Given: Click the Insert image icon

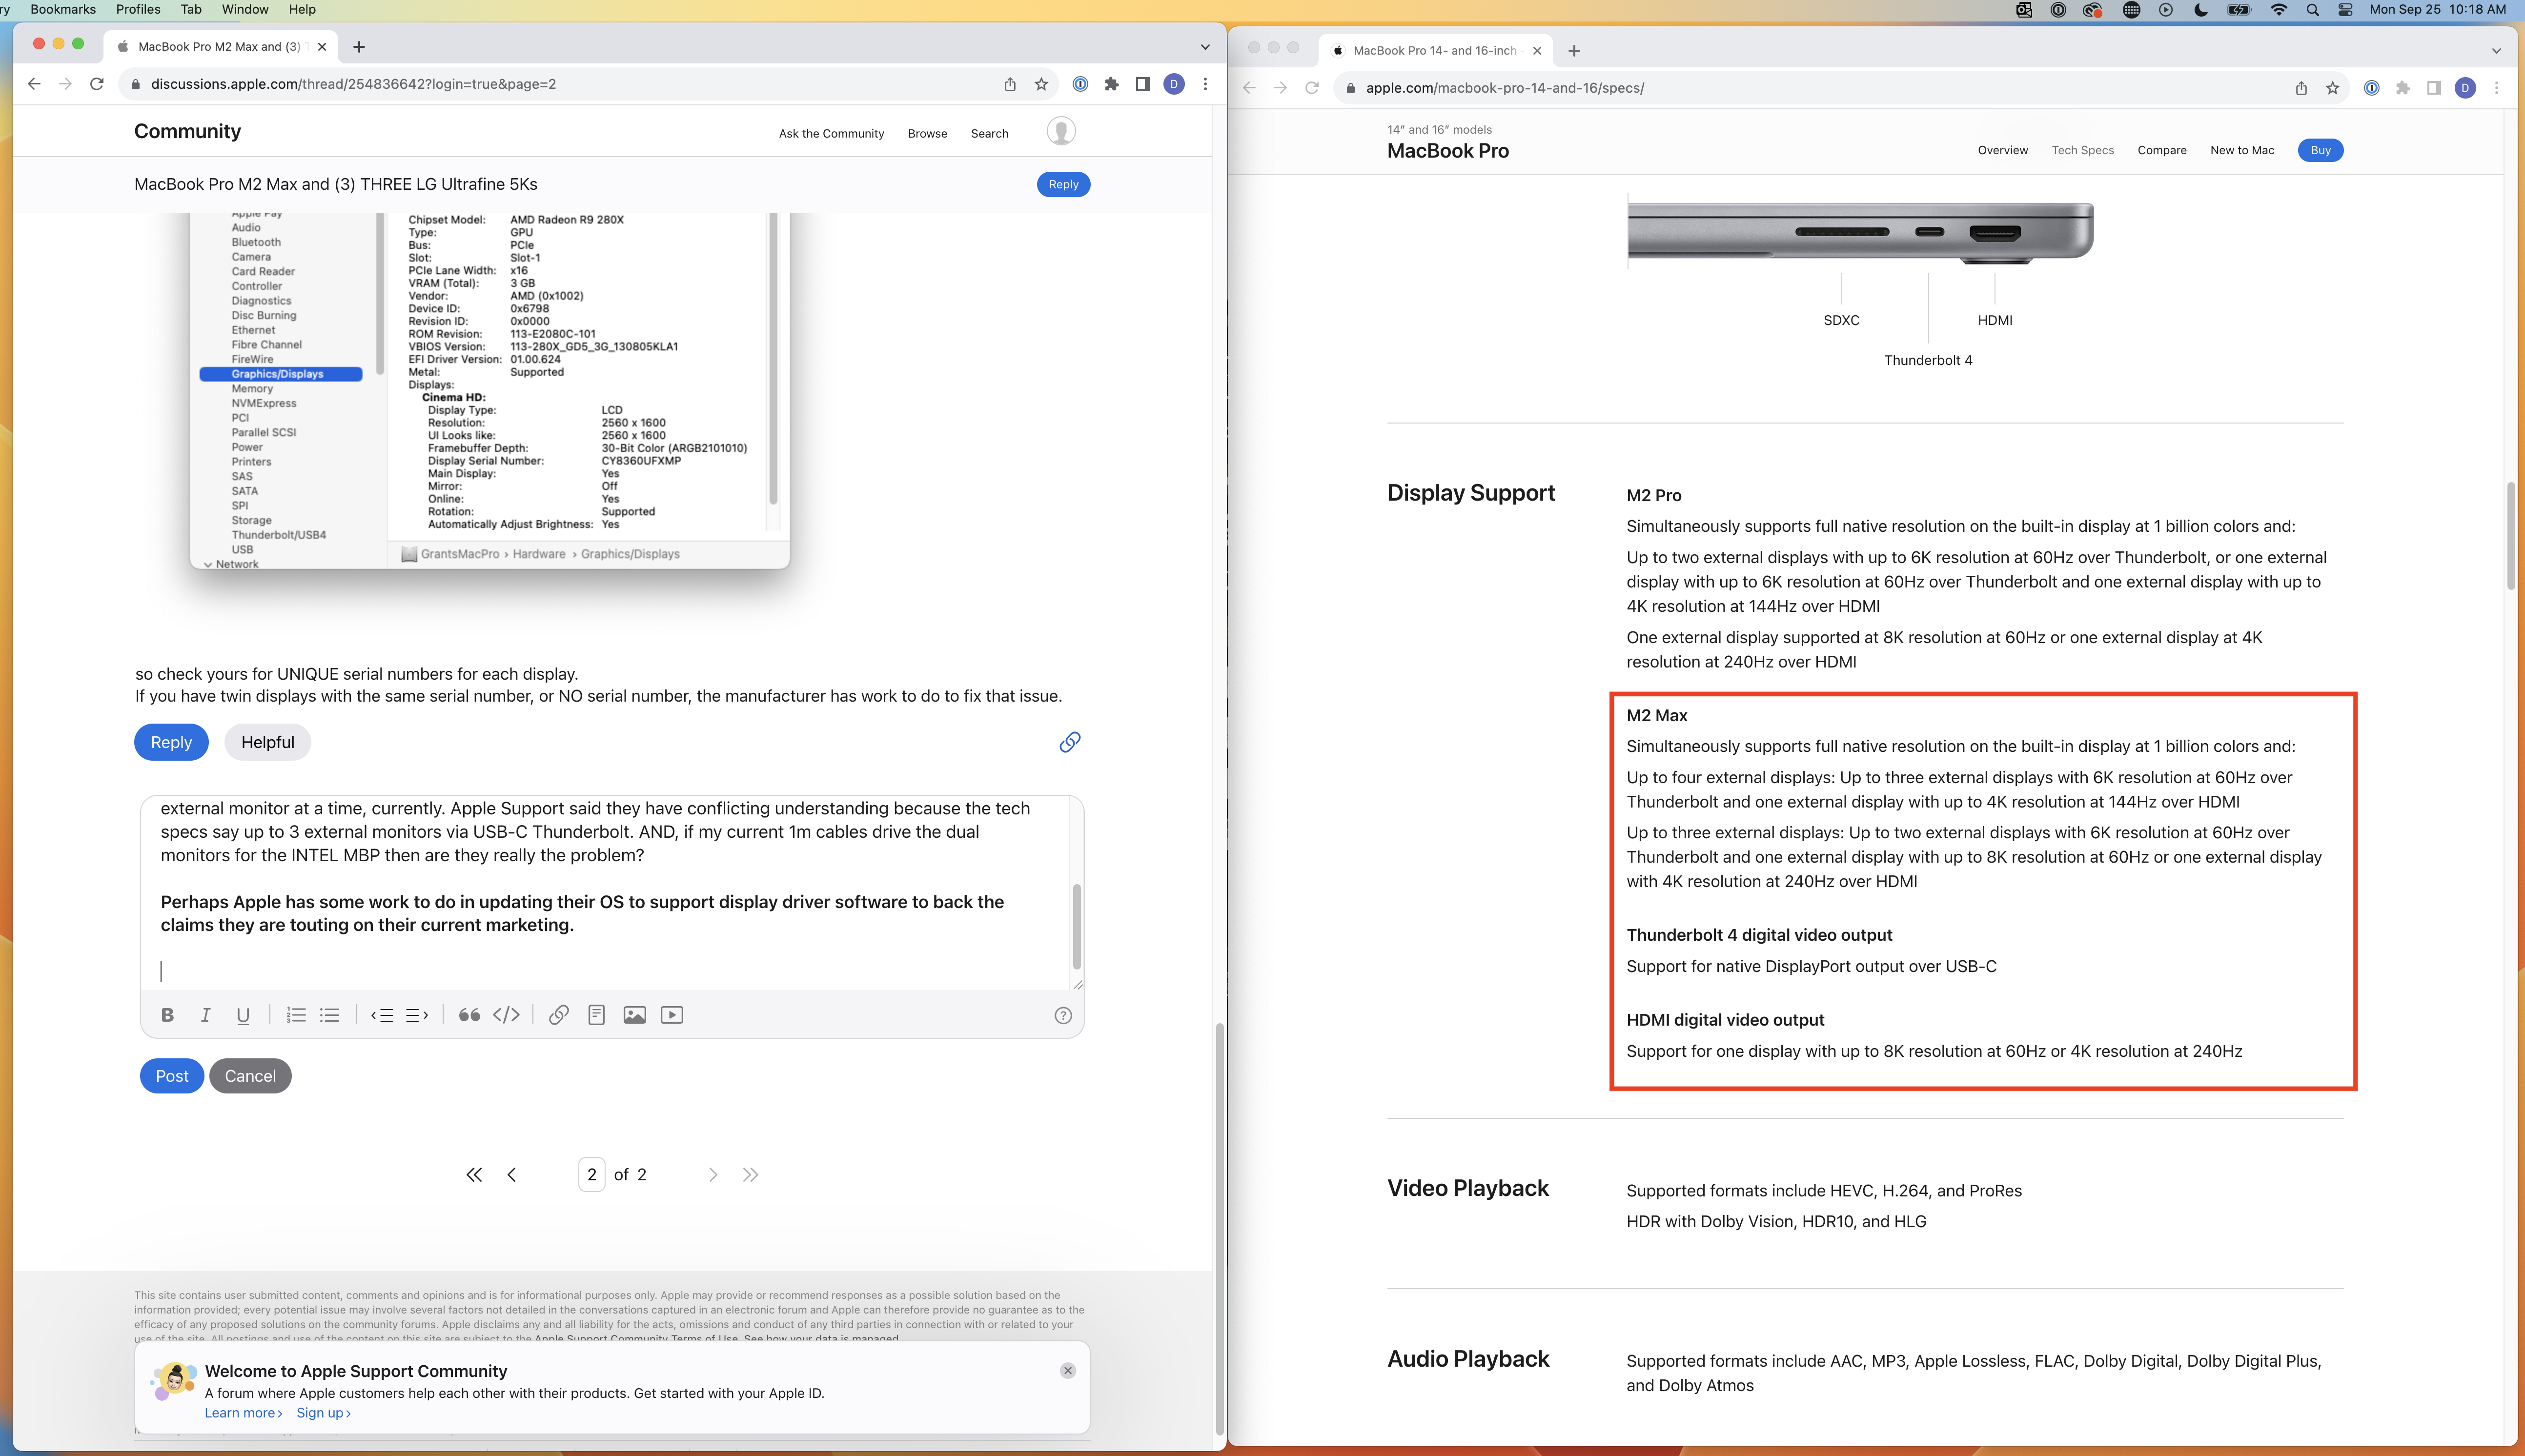Looking at the screenshot, I should (635, 1014).
